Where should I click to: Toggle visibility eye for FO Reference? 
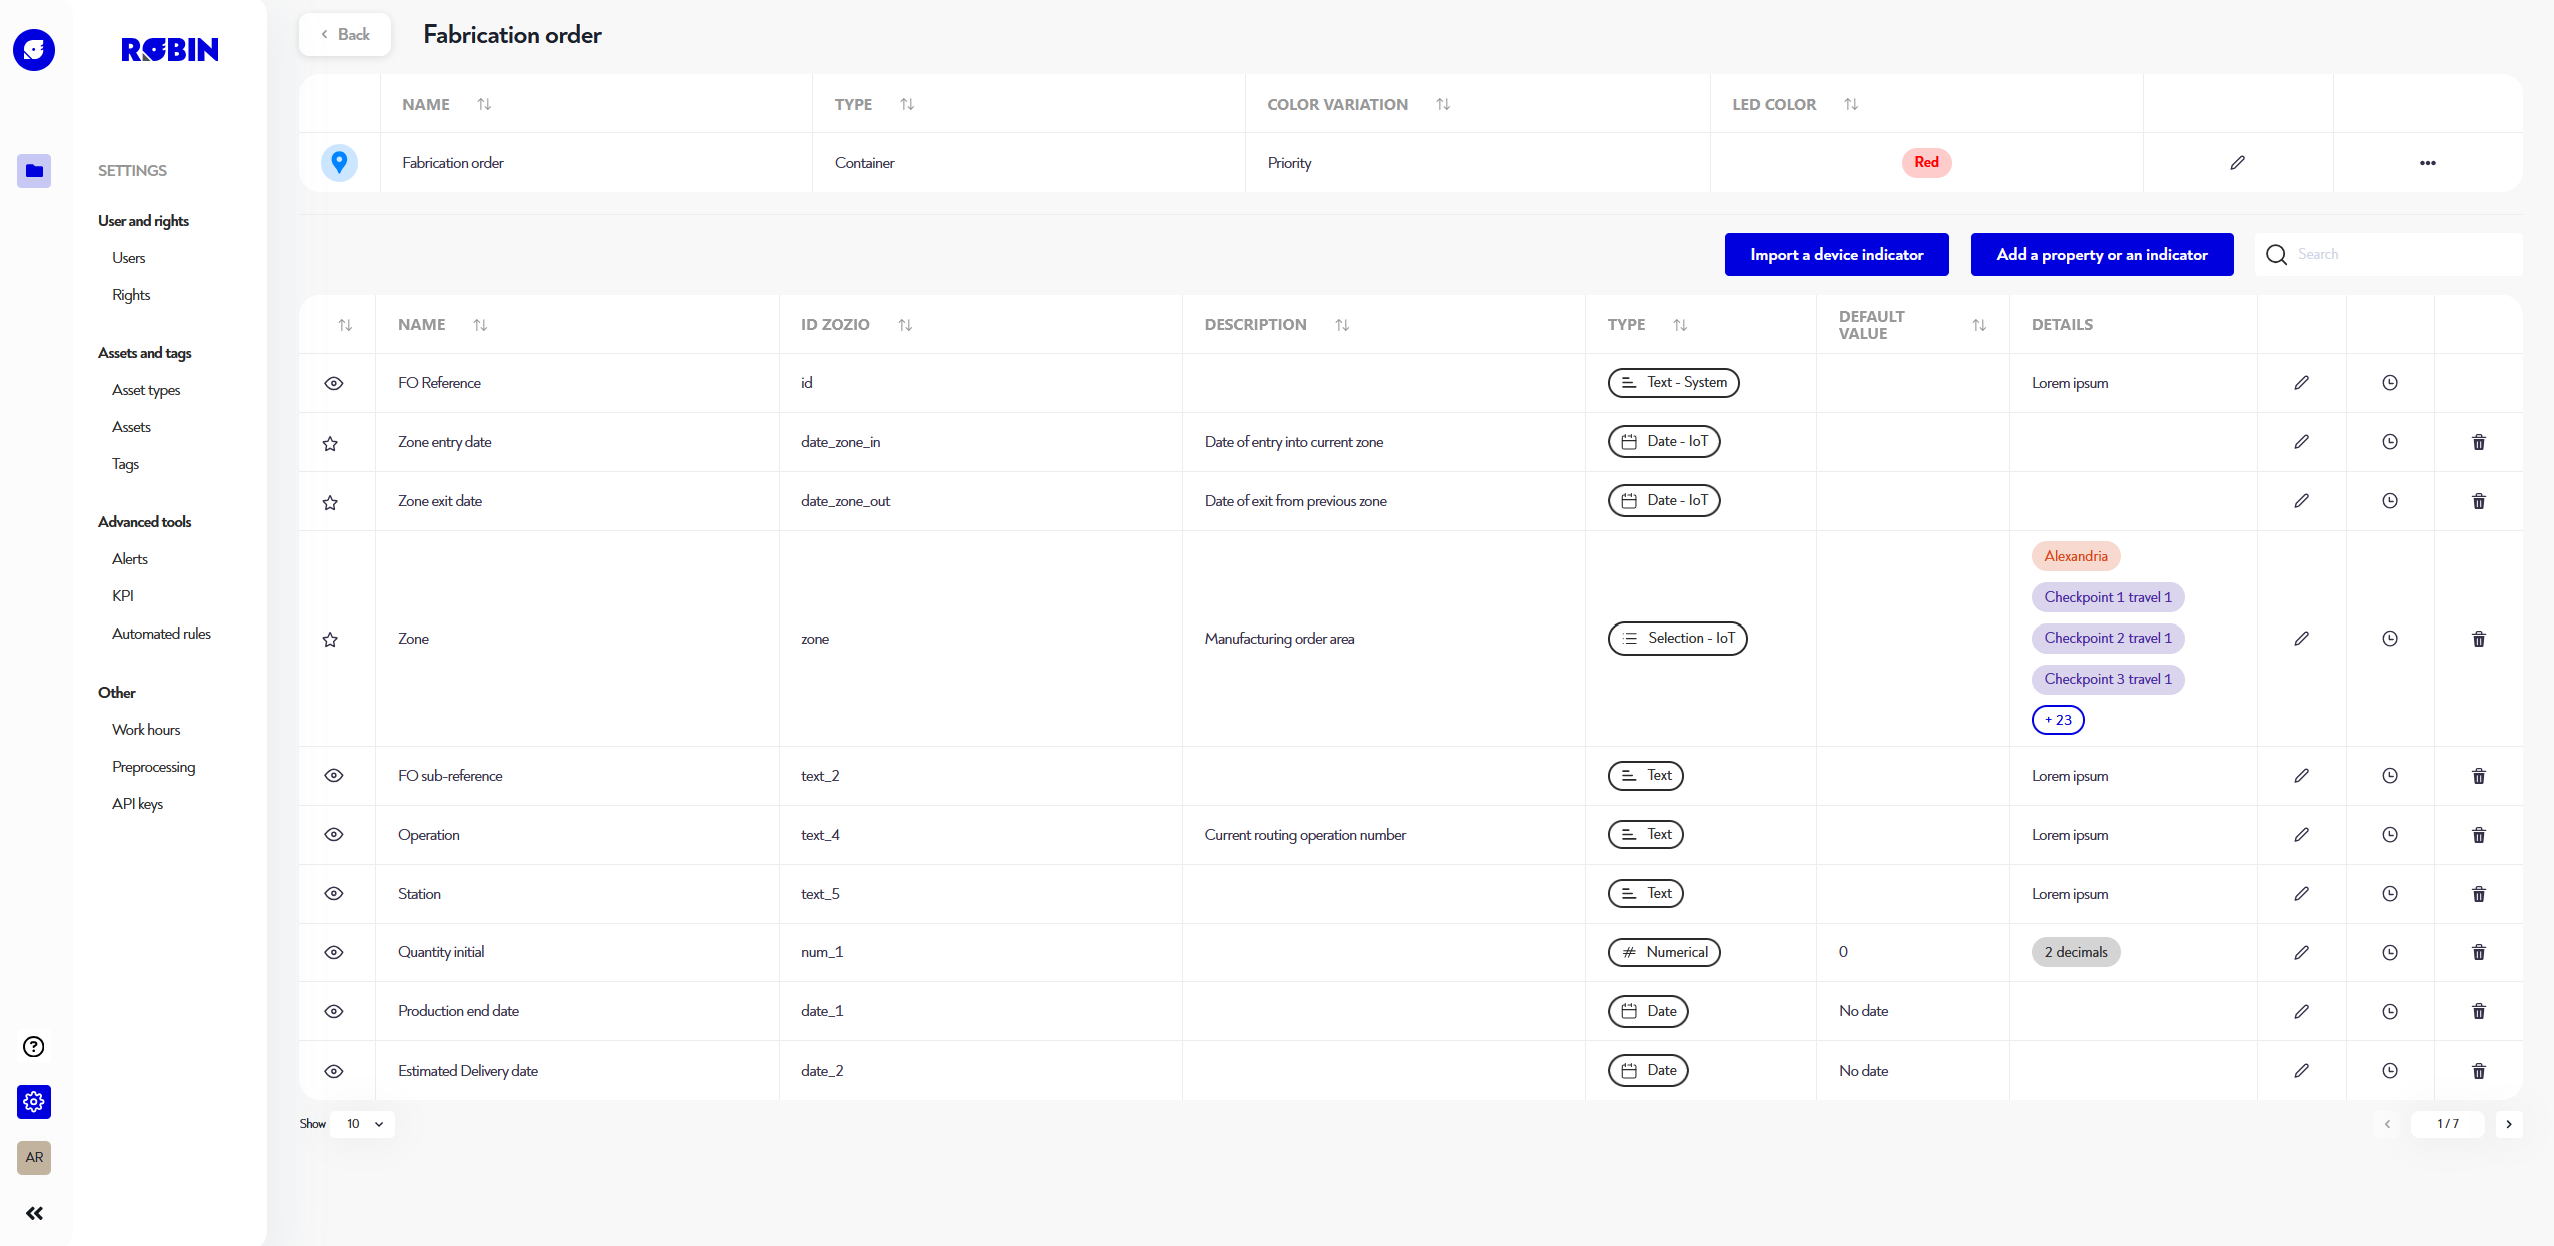334,383
